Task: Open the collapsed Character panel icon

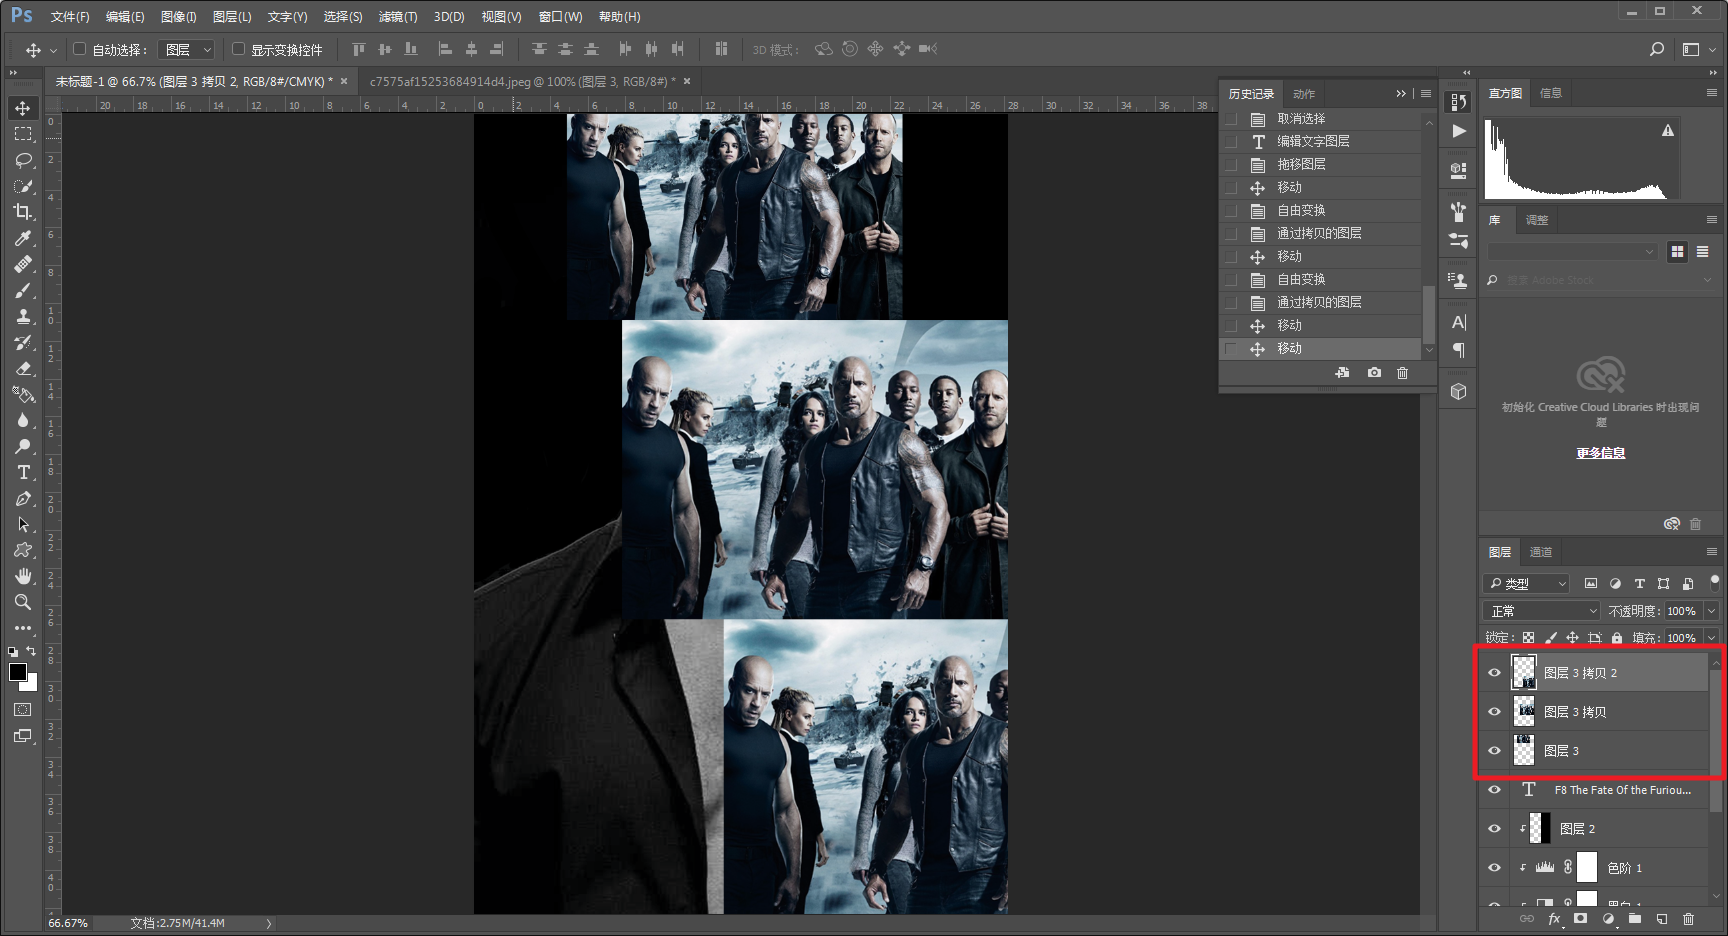Action: click(1459, 323)
